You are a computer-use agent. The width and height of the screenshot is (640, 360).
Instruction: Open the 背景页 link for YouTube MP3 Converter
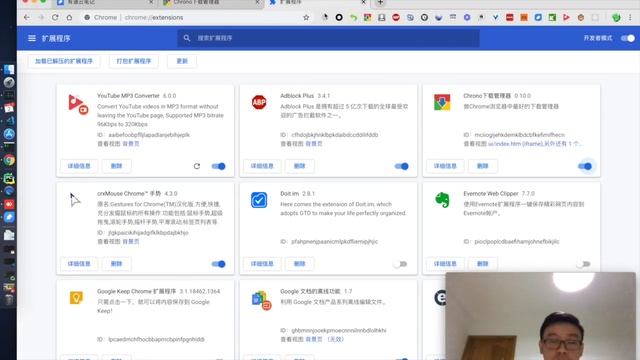pos(131,144)
